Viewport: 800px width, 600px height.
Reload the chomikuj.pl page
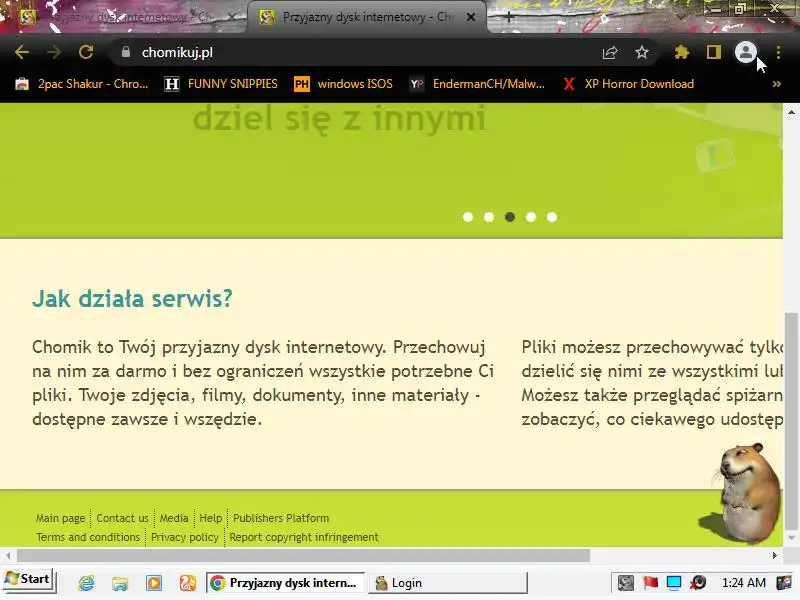coord(86,52)
